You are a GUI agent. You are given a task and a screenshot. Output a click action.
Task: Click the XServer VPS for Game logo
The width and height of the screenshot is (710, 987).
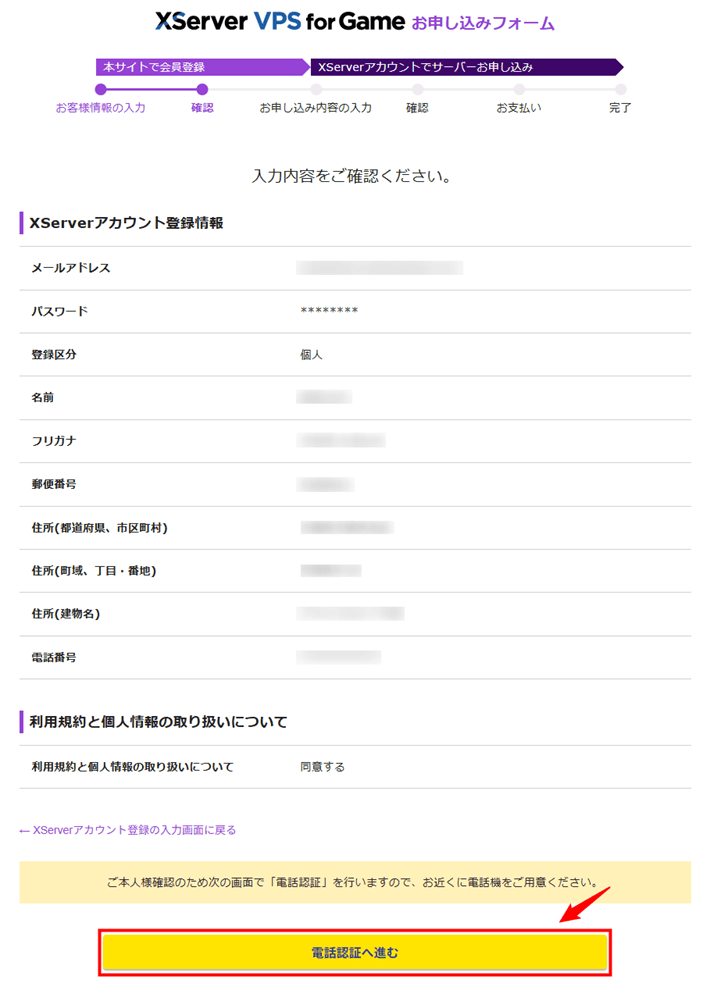[279, 22]
